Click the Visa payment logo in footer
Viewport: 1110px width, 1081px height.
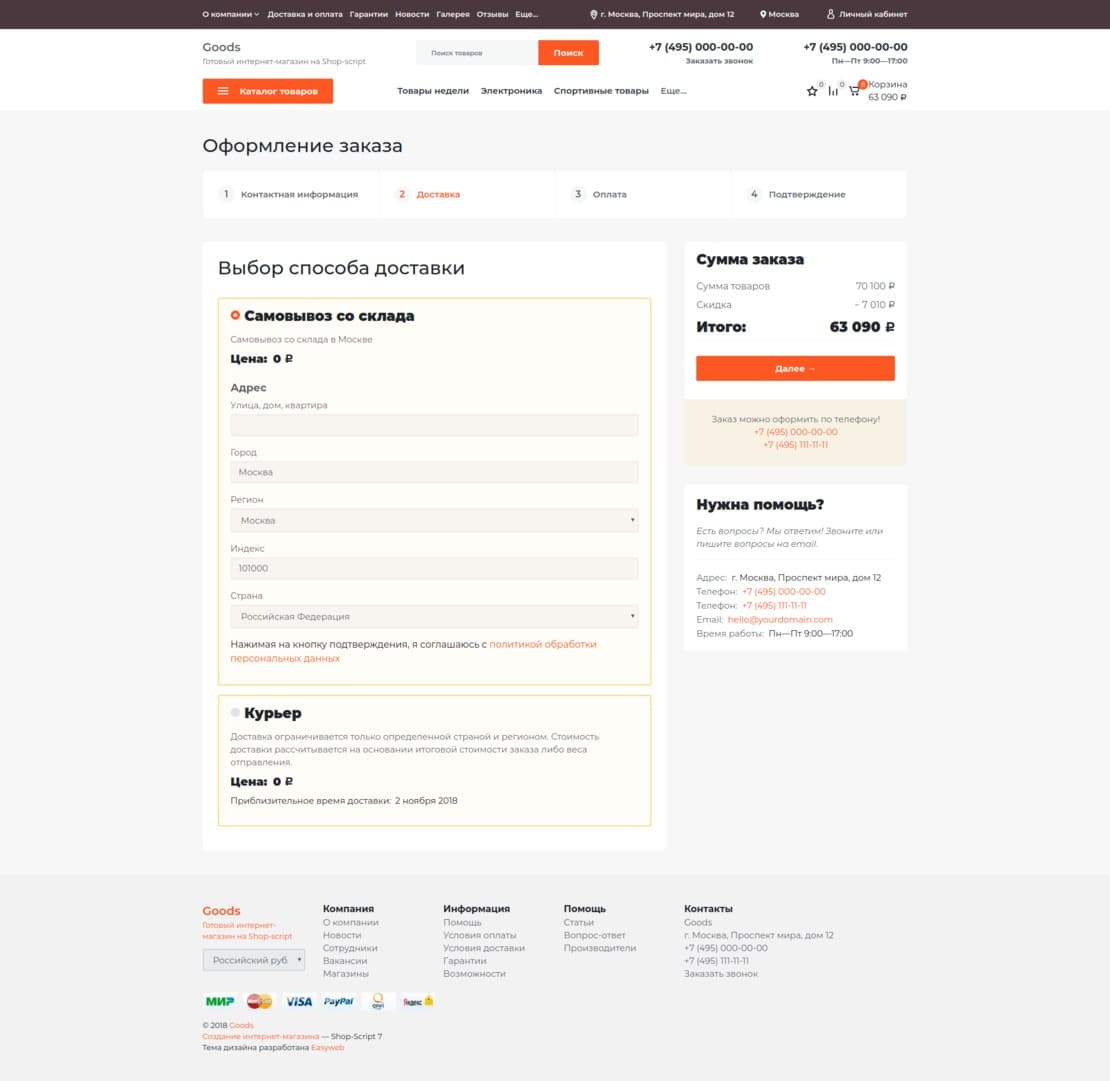pos(299,1001)
